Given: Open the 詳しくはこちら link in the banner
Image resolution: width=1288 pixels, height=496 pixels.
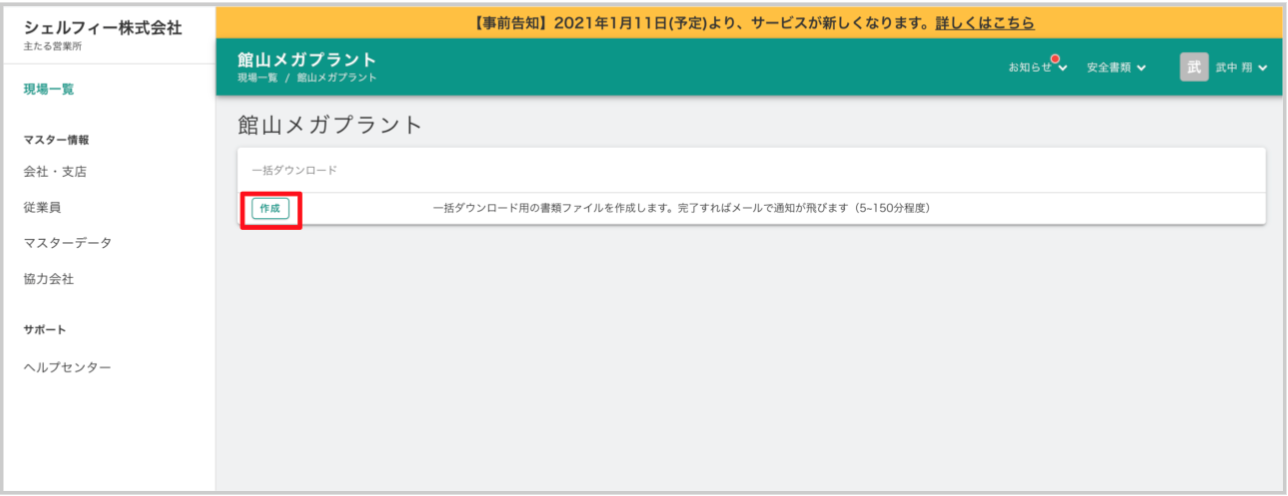Looking at the screenshot, I should [x=984, y=22].
